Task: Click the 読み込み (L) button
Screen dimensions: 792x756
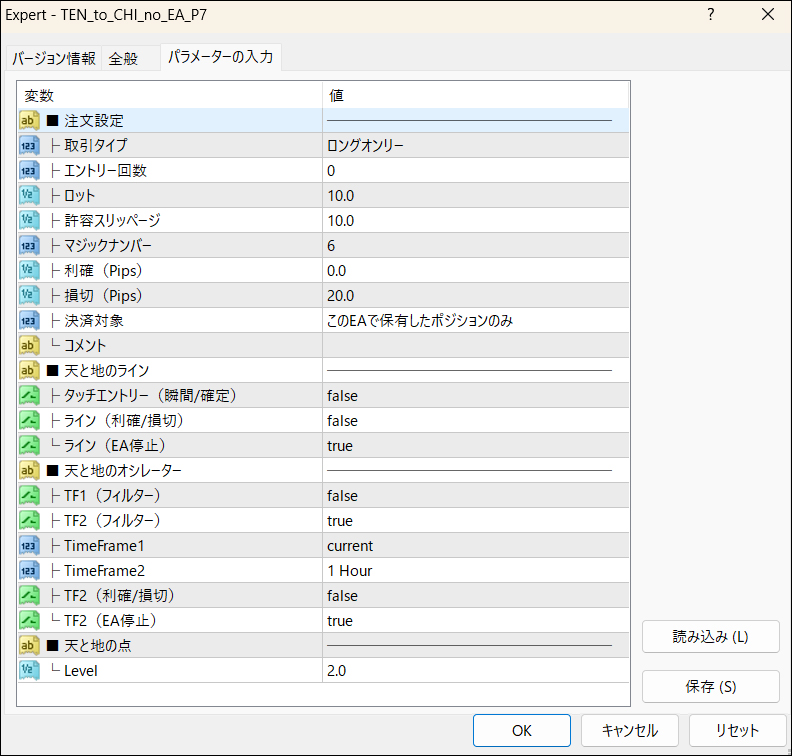Action: click(x=711, y=637)
